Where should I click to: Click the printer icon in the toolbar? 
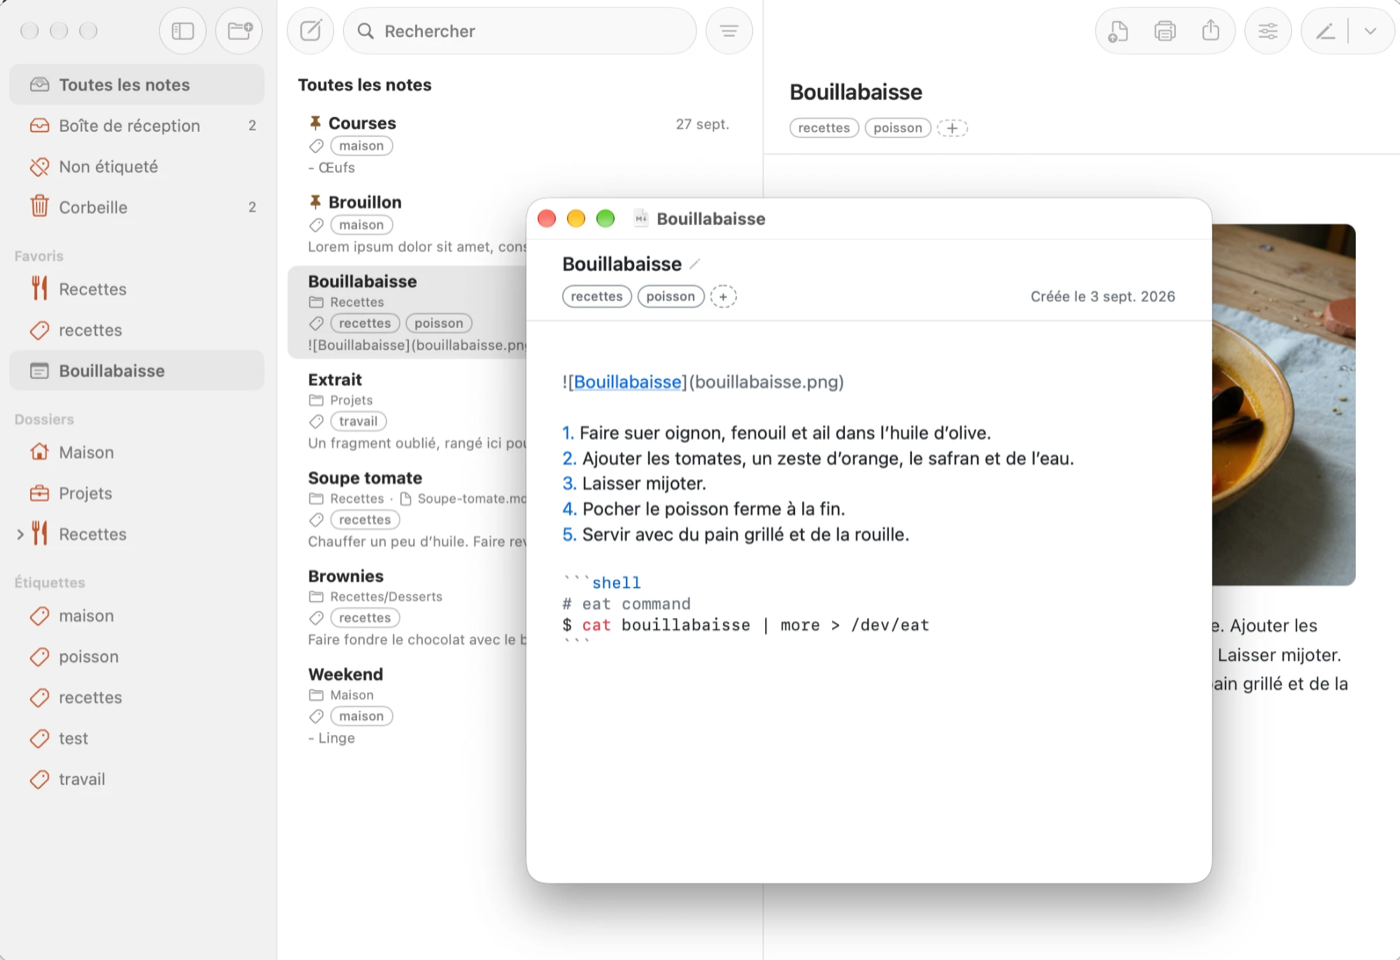click(x=1165, y=31)
